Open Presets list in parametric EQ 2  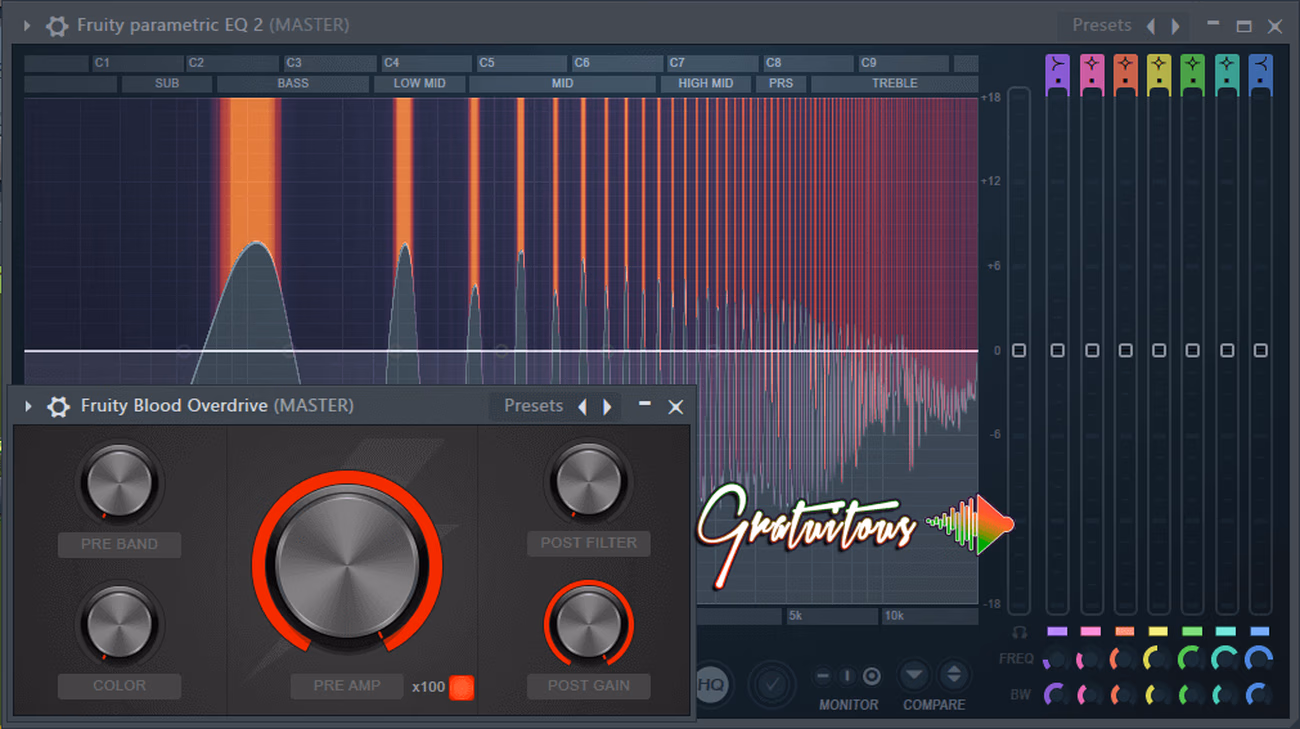pyautogui.click(x=1101, y=25)
